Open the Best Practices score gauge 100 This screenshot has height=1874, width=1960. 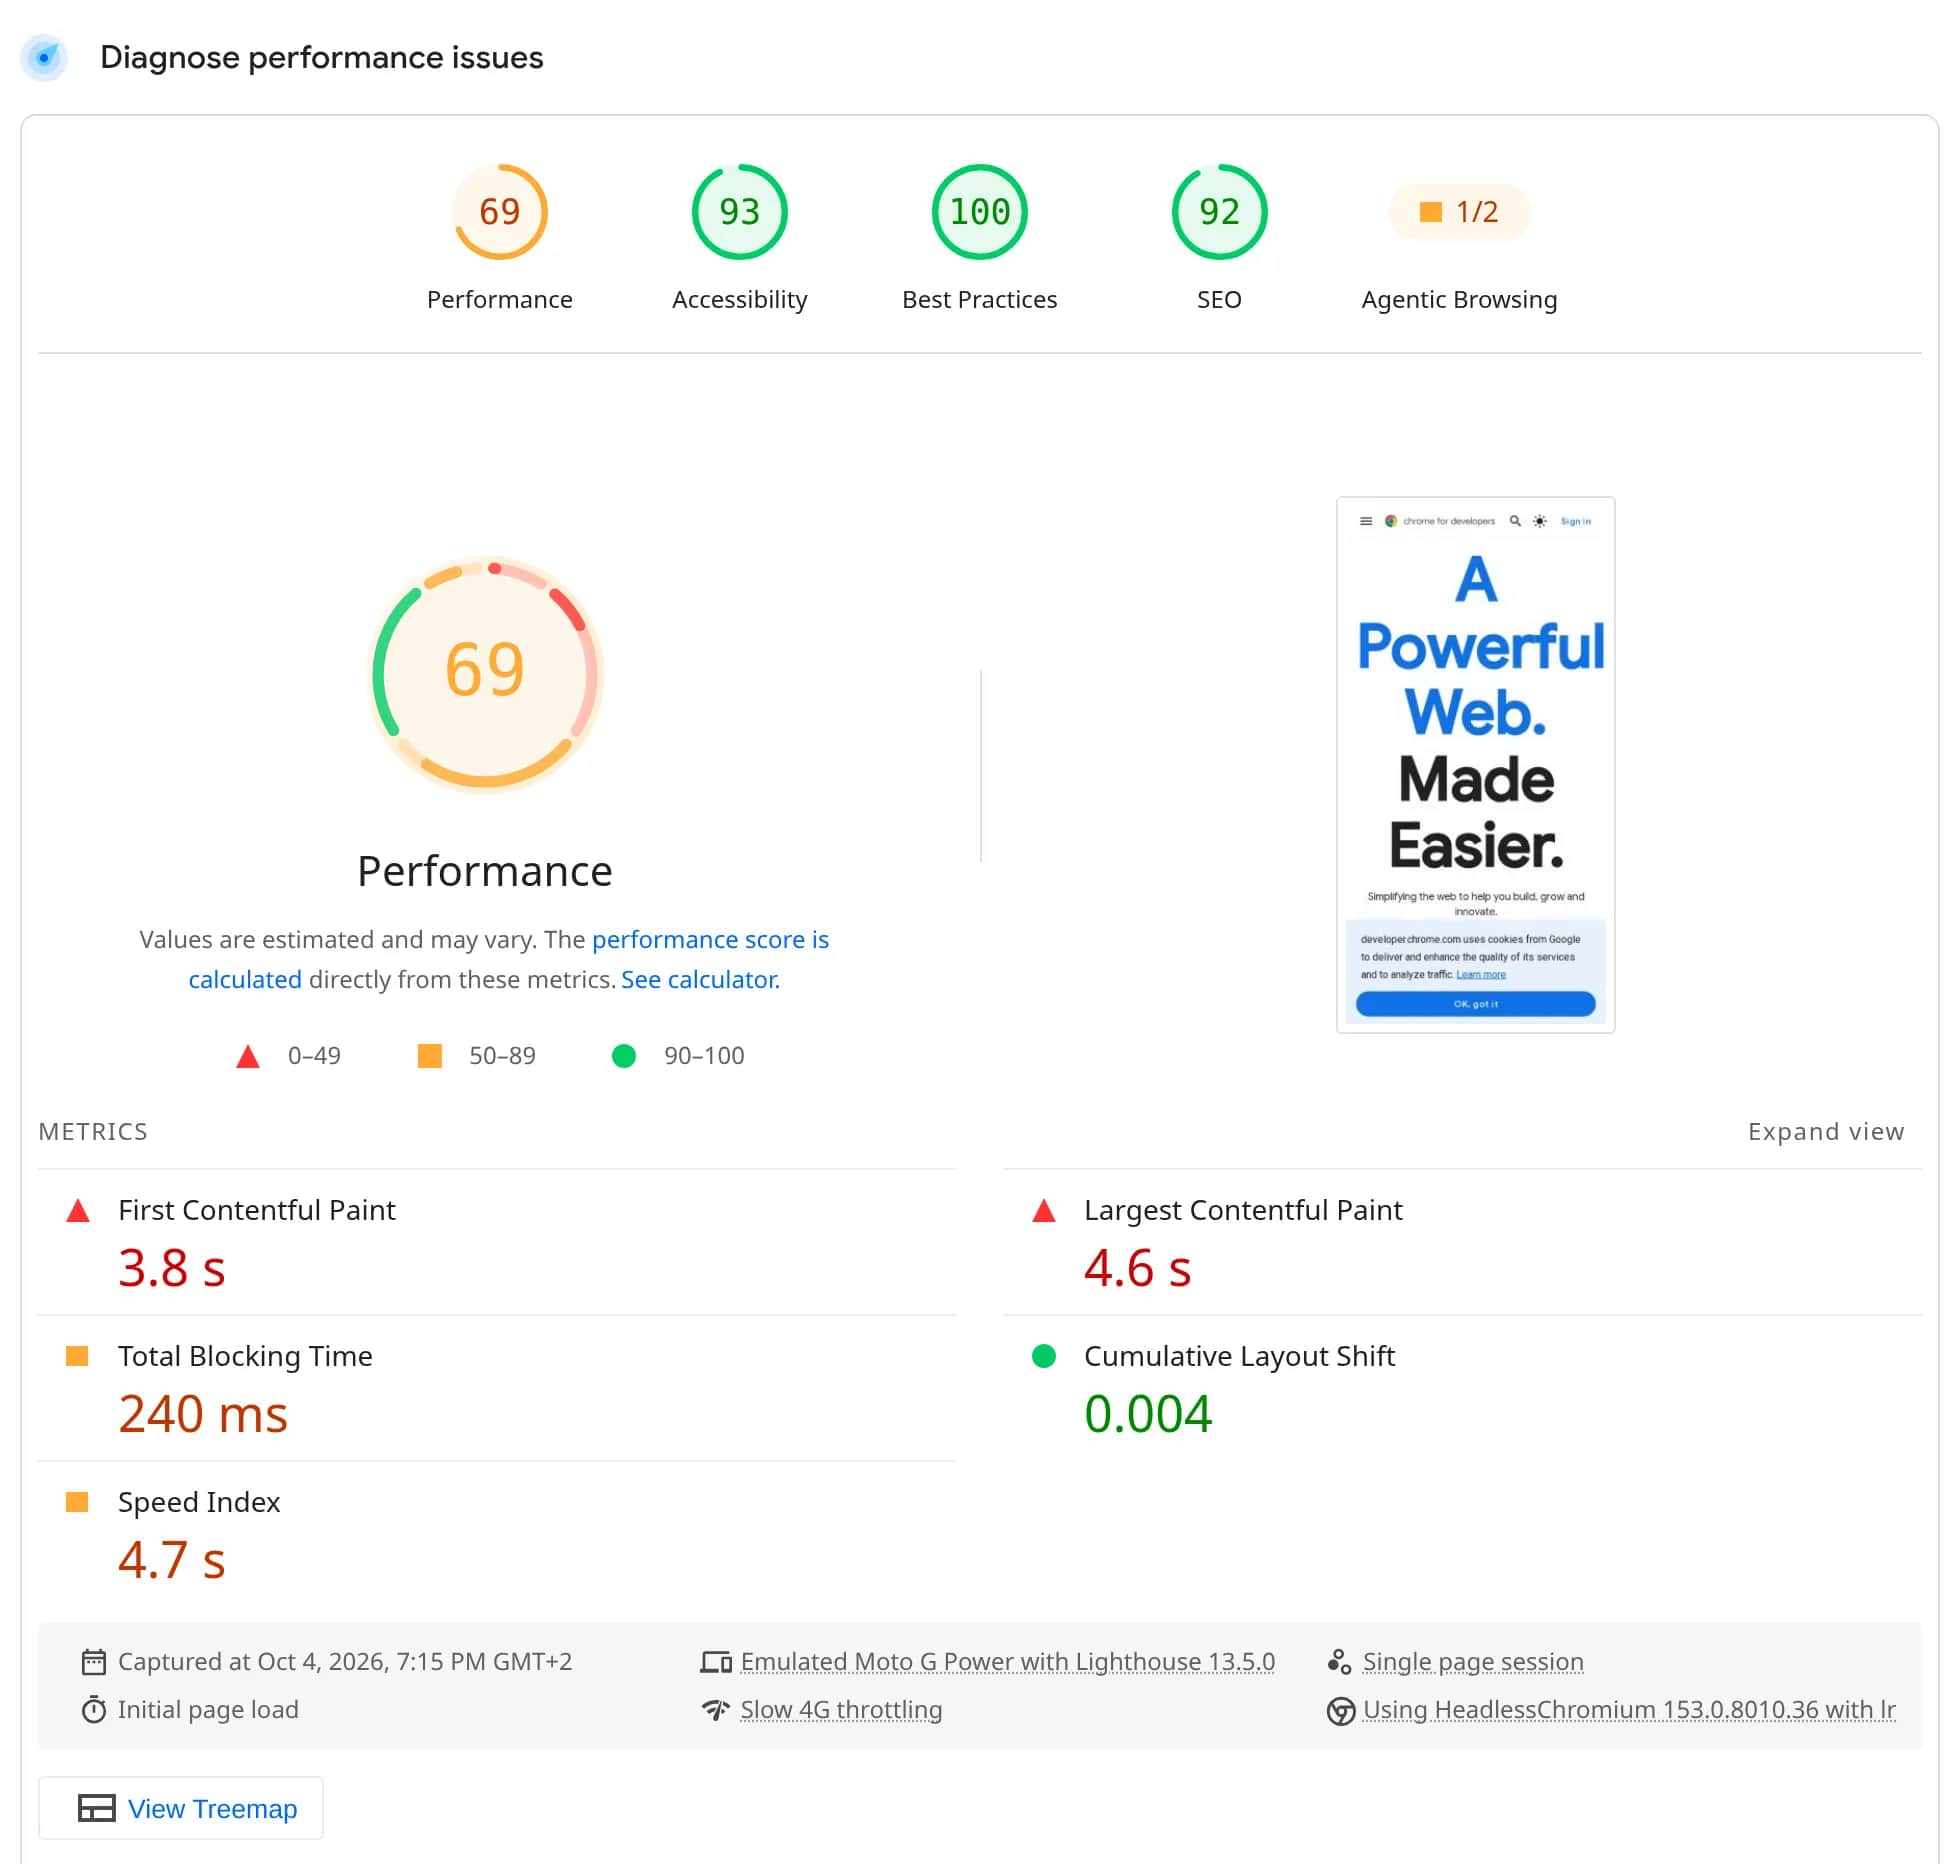[x=980, y=239]
